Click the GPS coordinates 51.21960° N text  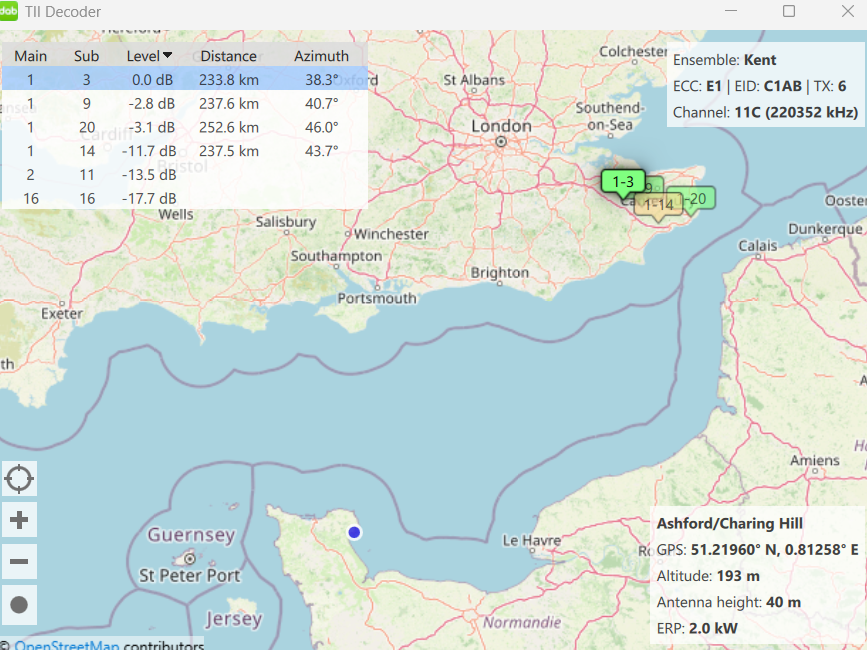tap(757, 550)
